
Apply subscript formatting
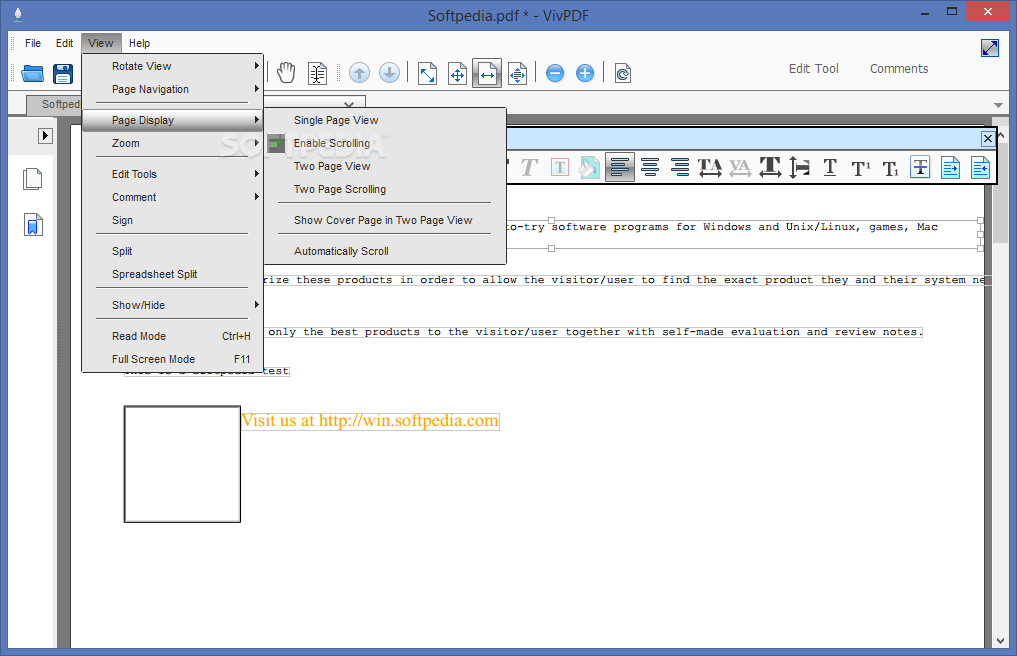click(891, 169)
